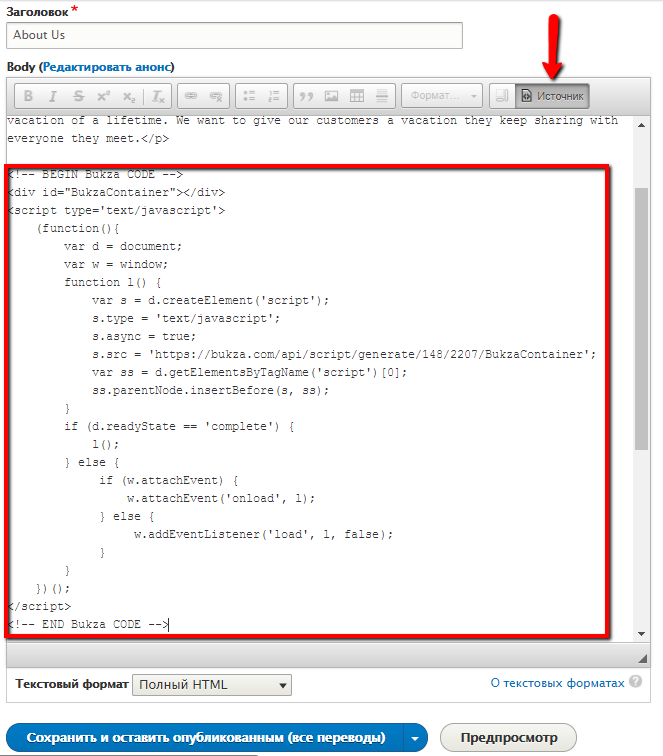The height and width of the screenshot is (756, 663).
Task: Click the subscript icon
Action: pyautogui.click(x=128, y=96)
